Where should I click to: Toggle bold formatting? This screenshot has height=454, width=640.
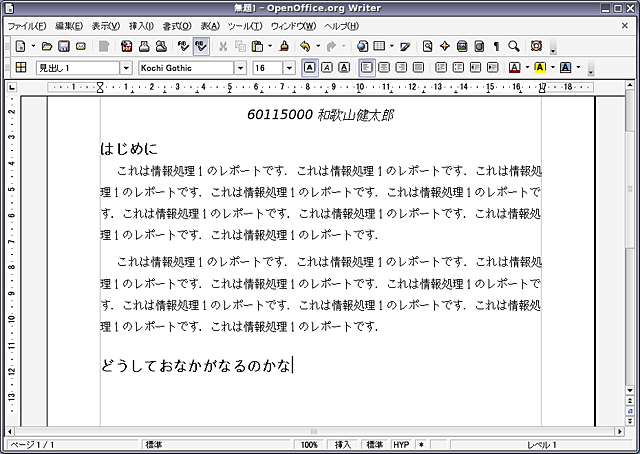309,67
